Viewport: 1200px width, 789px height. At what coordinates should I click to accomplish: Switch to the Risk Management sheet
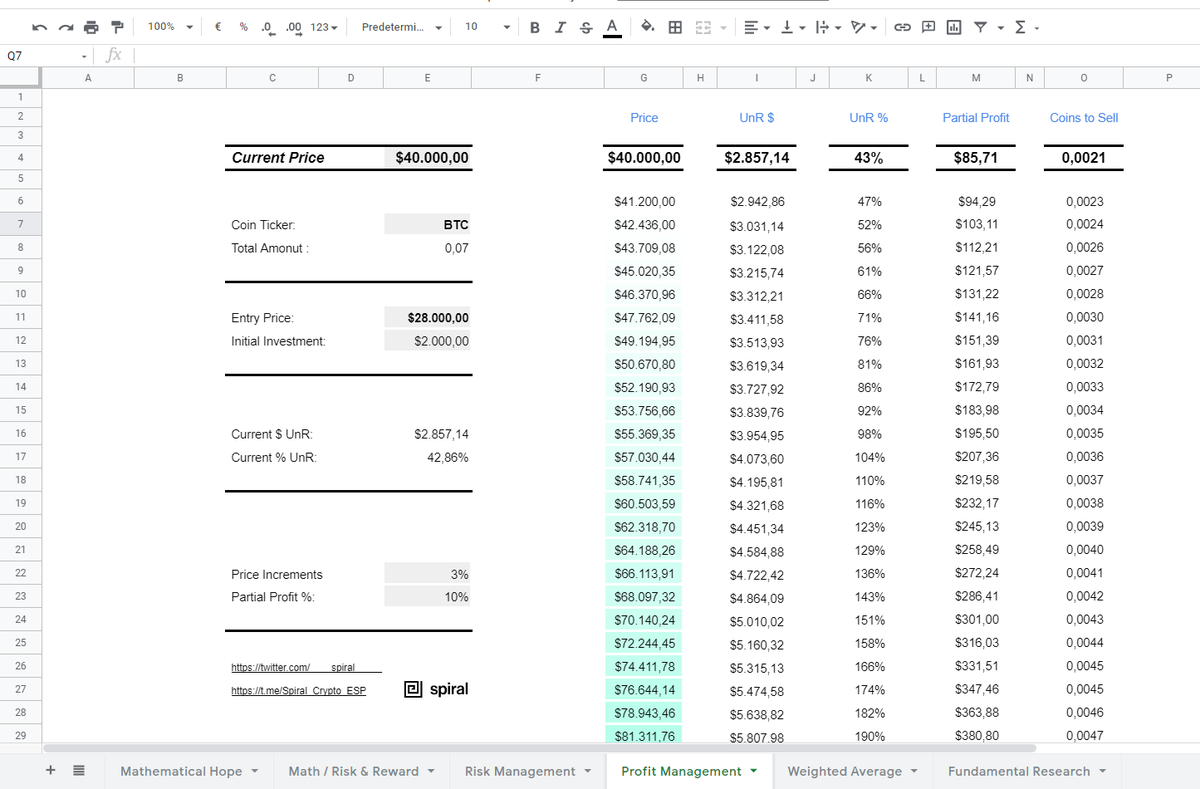(x=527, y=771)
